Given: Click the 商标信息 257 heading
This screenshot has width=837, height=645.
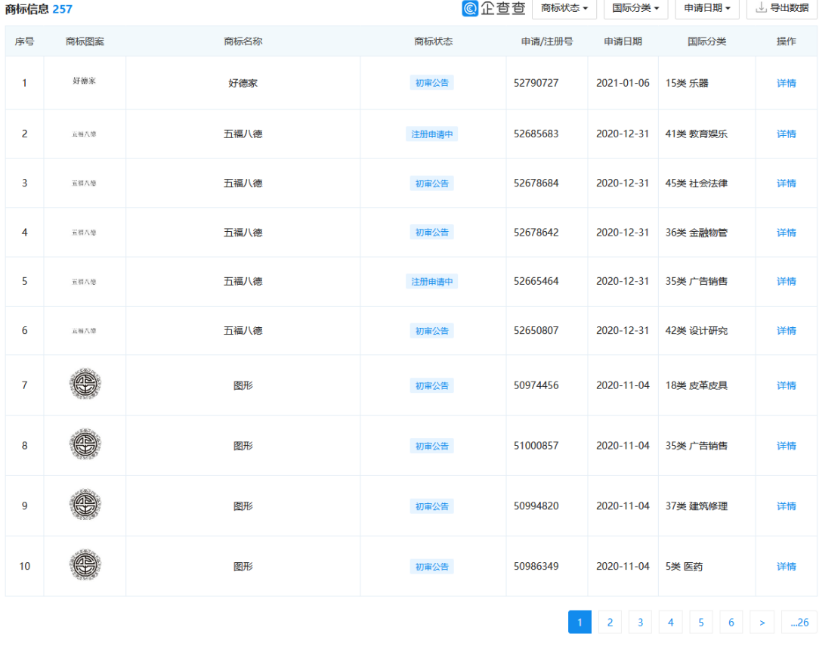Looking at the screenshot, I should (x=38, y=9).
